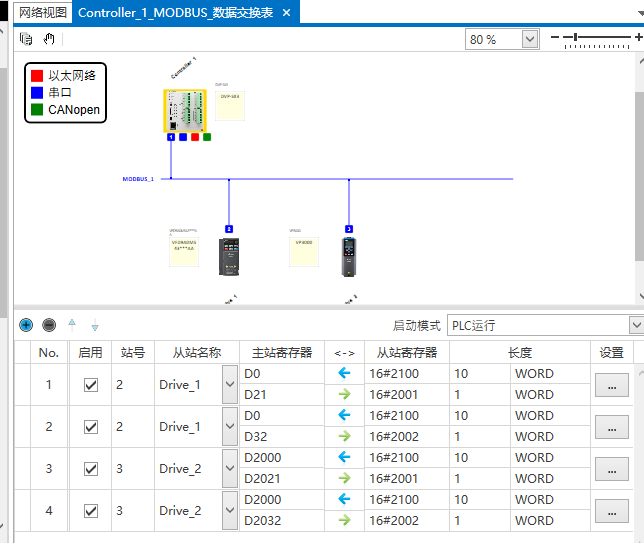The height and width of the screenshot is (543, 644).
Task: Select the hand pan tool icon
Action: click(49, 39)
